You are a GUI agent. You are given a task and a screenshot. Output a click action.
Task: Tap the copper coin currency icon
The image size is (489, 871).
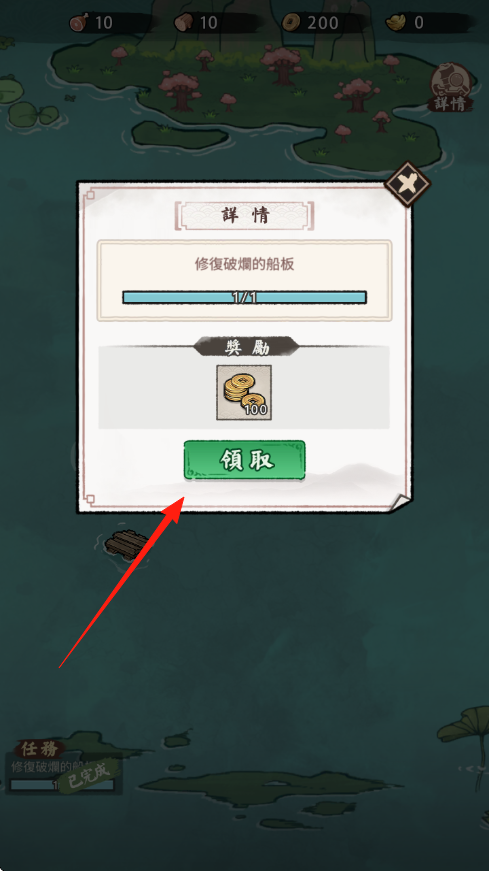click(x=291, y=23)
